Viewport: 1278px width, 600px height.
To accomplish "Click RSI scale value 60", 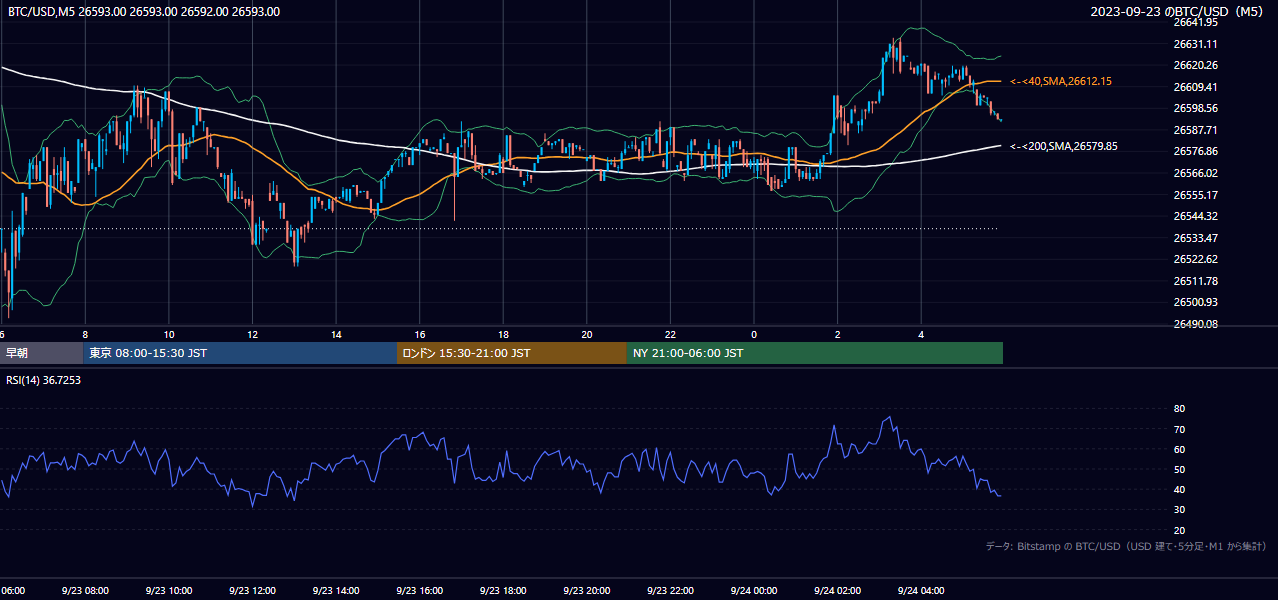I will click(1179, 449).
